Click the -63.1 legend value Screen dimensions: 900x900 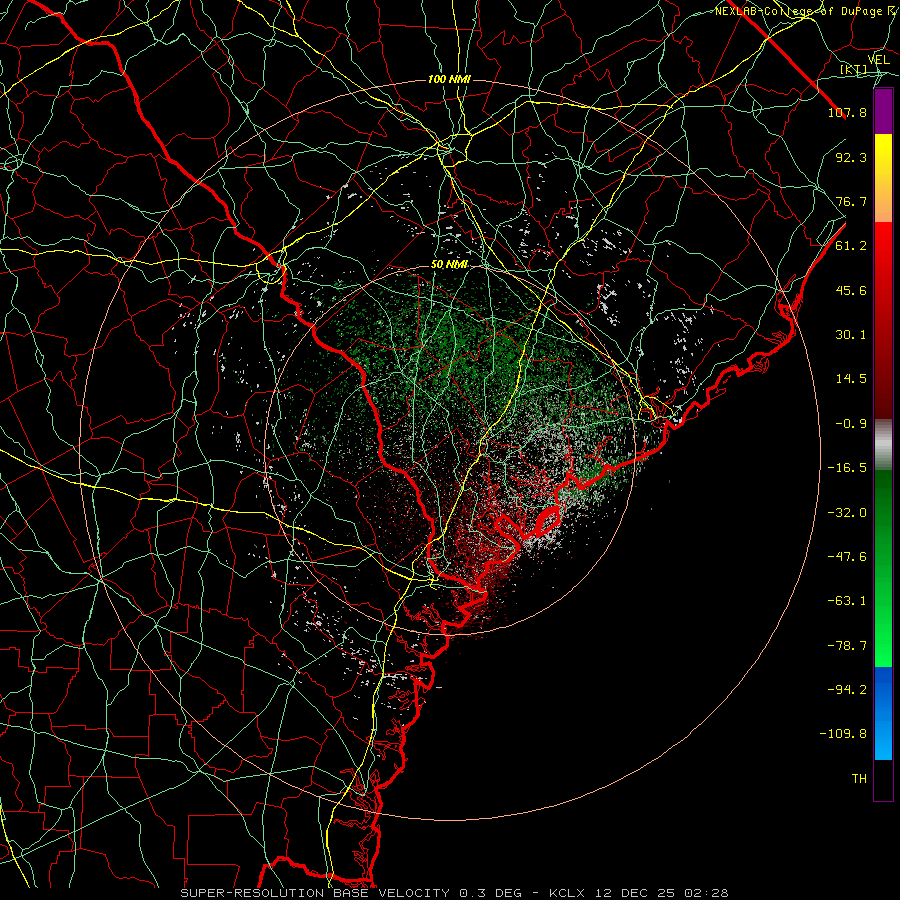click(847, 601)
